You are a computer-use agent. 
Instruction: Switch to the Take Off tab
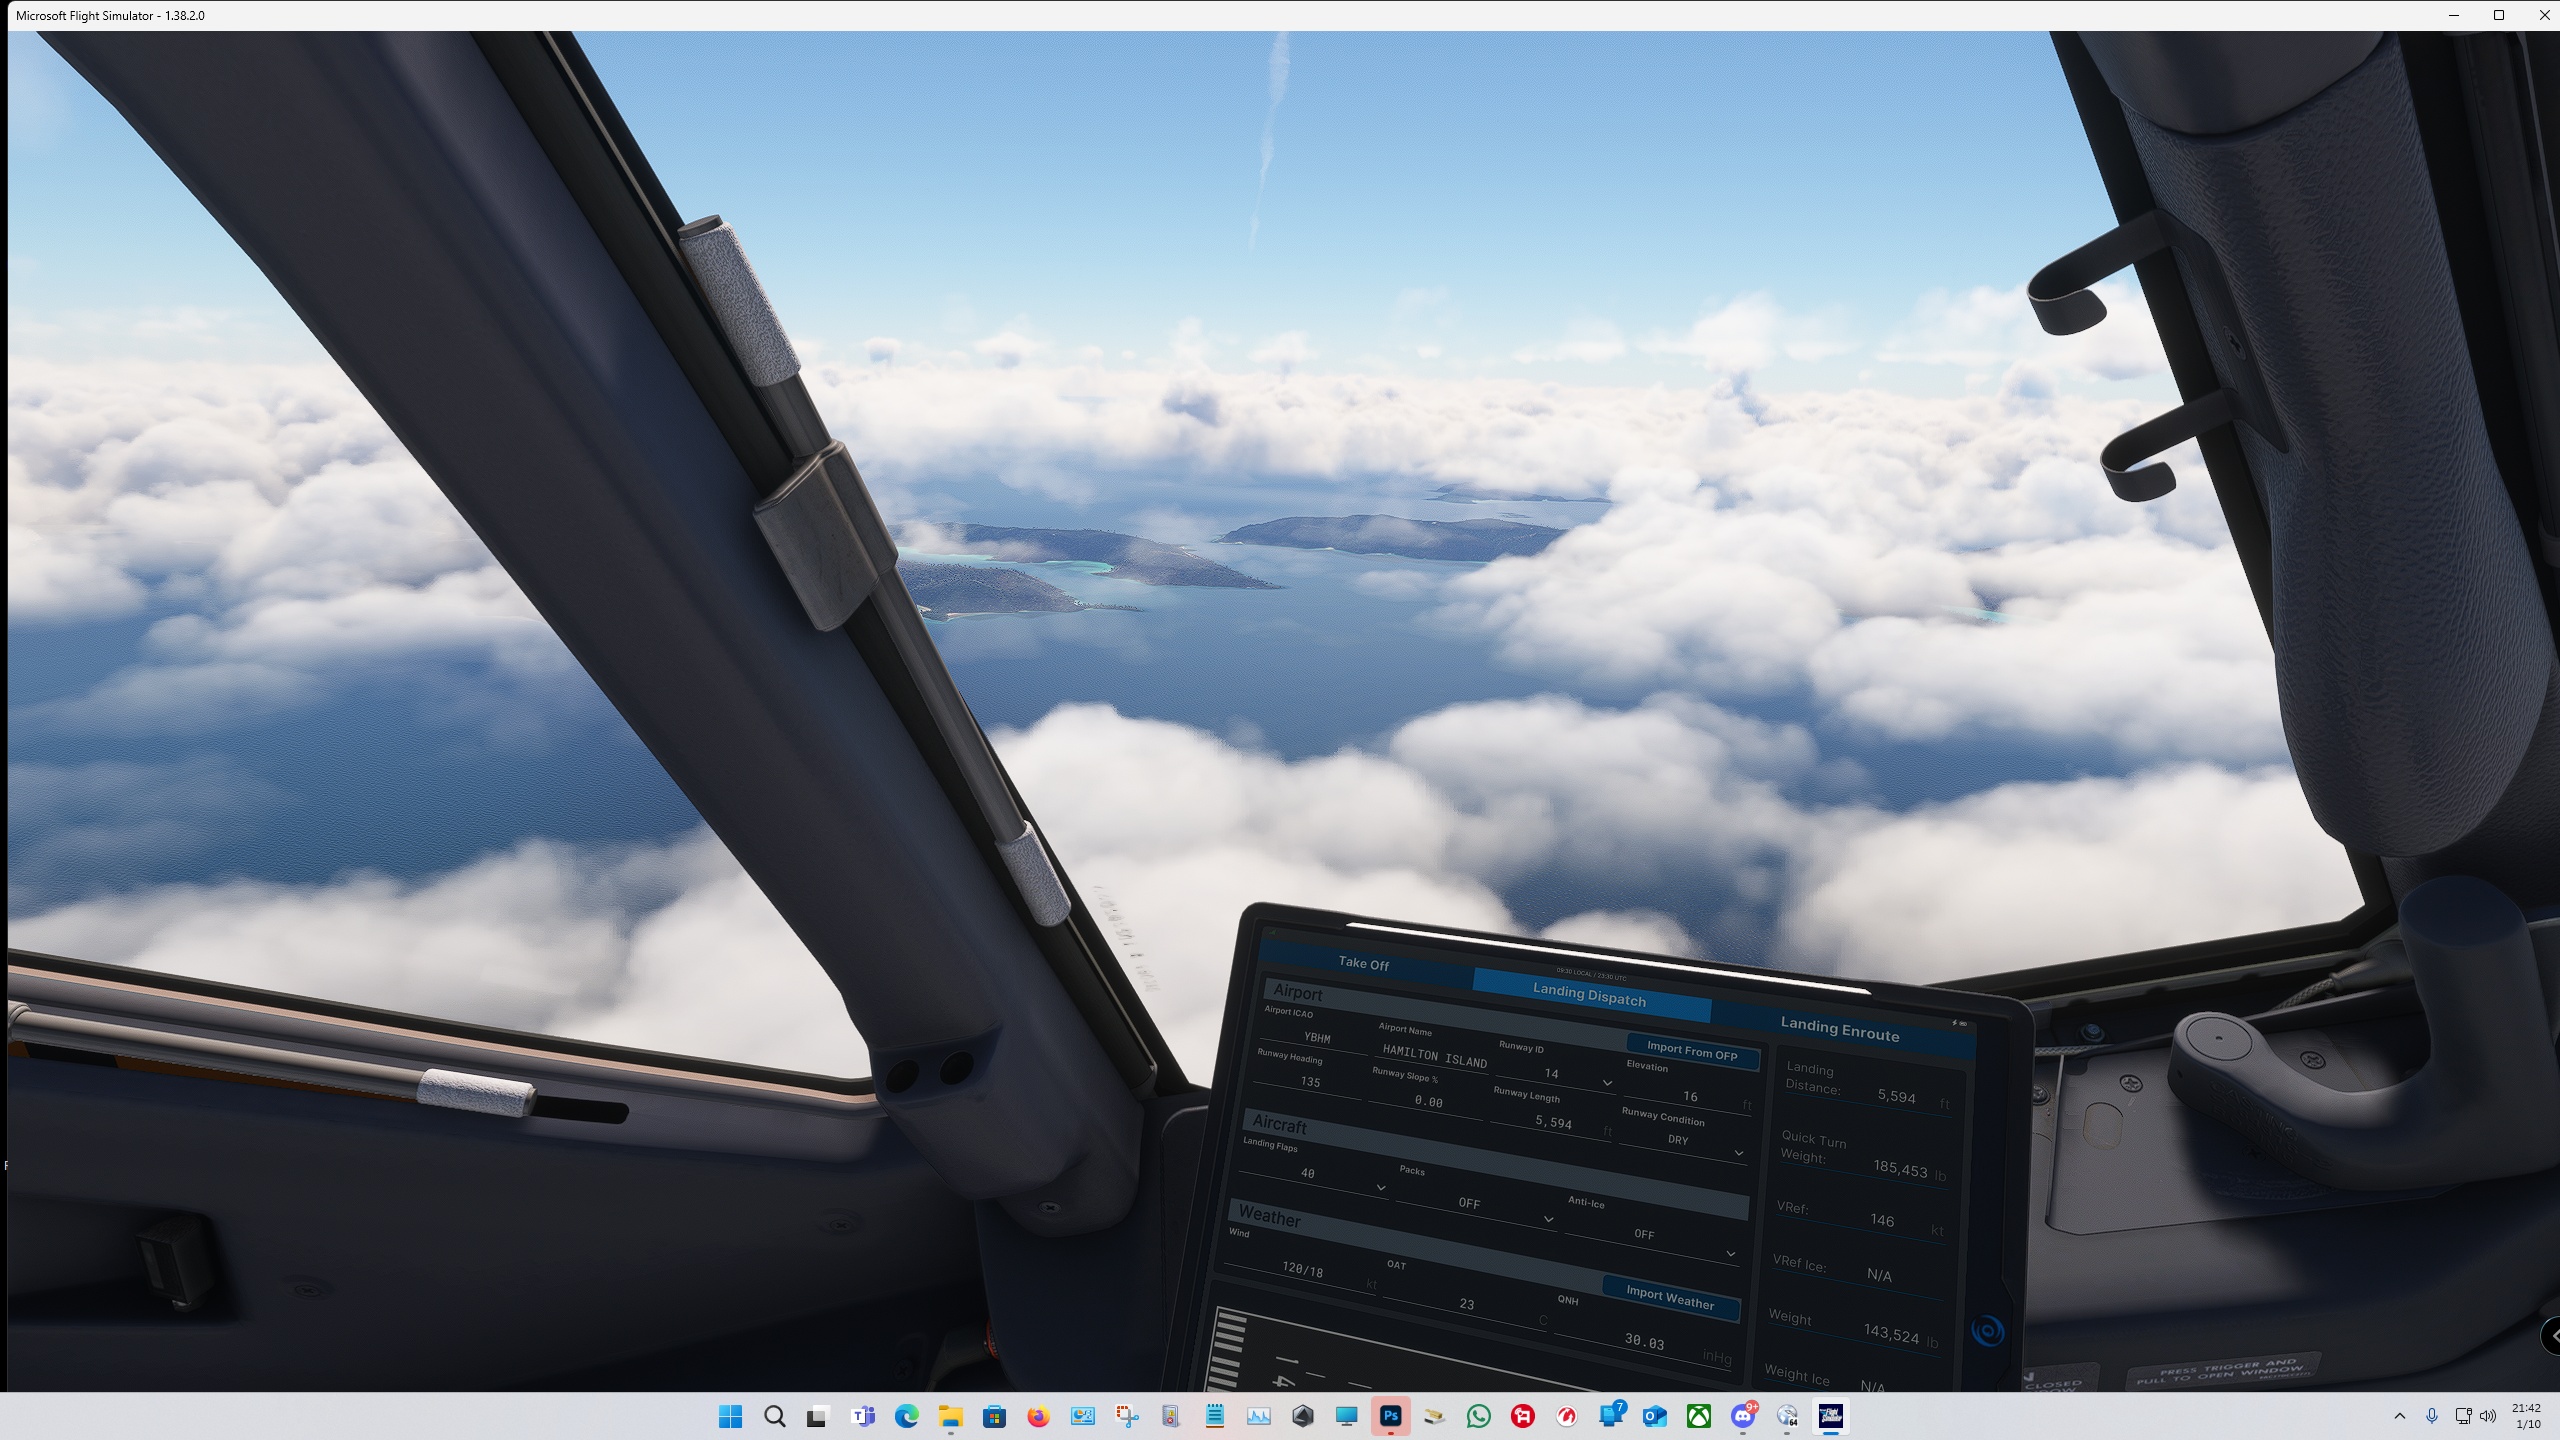[1364, 963]
